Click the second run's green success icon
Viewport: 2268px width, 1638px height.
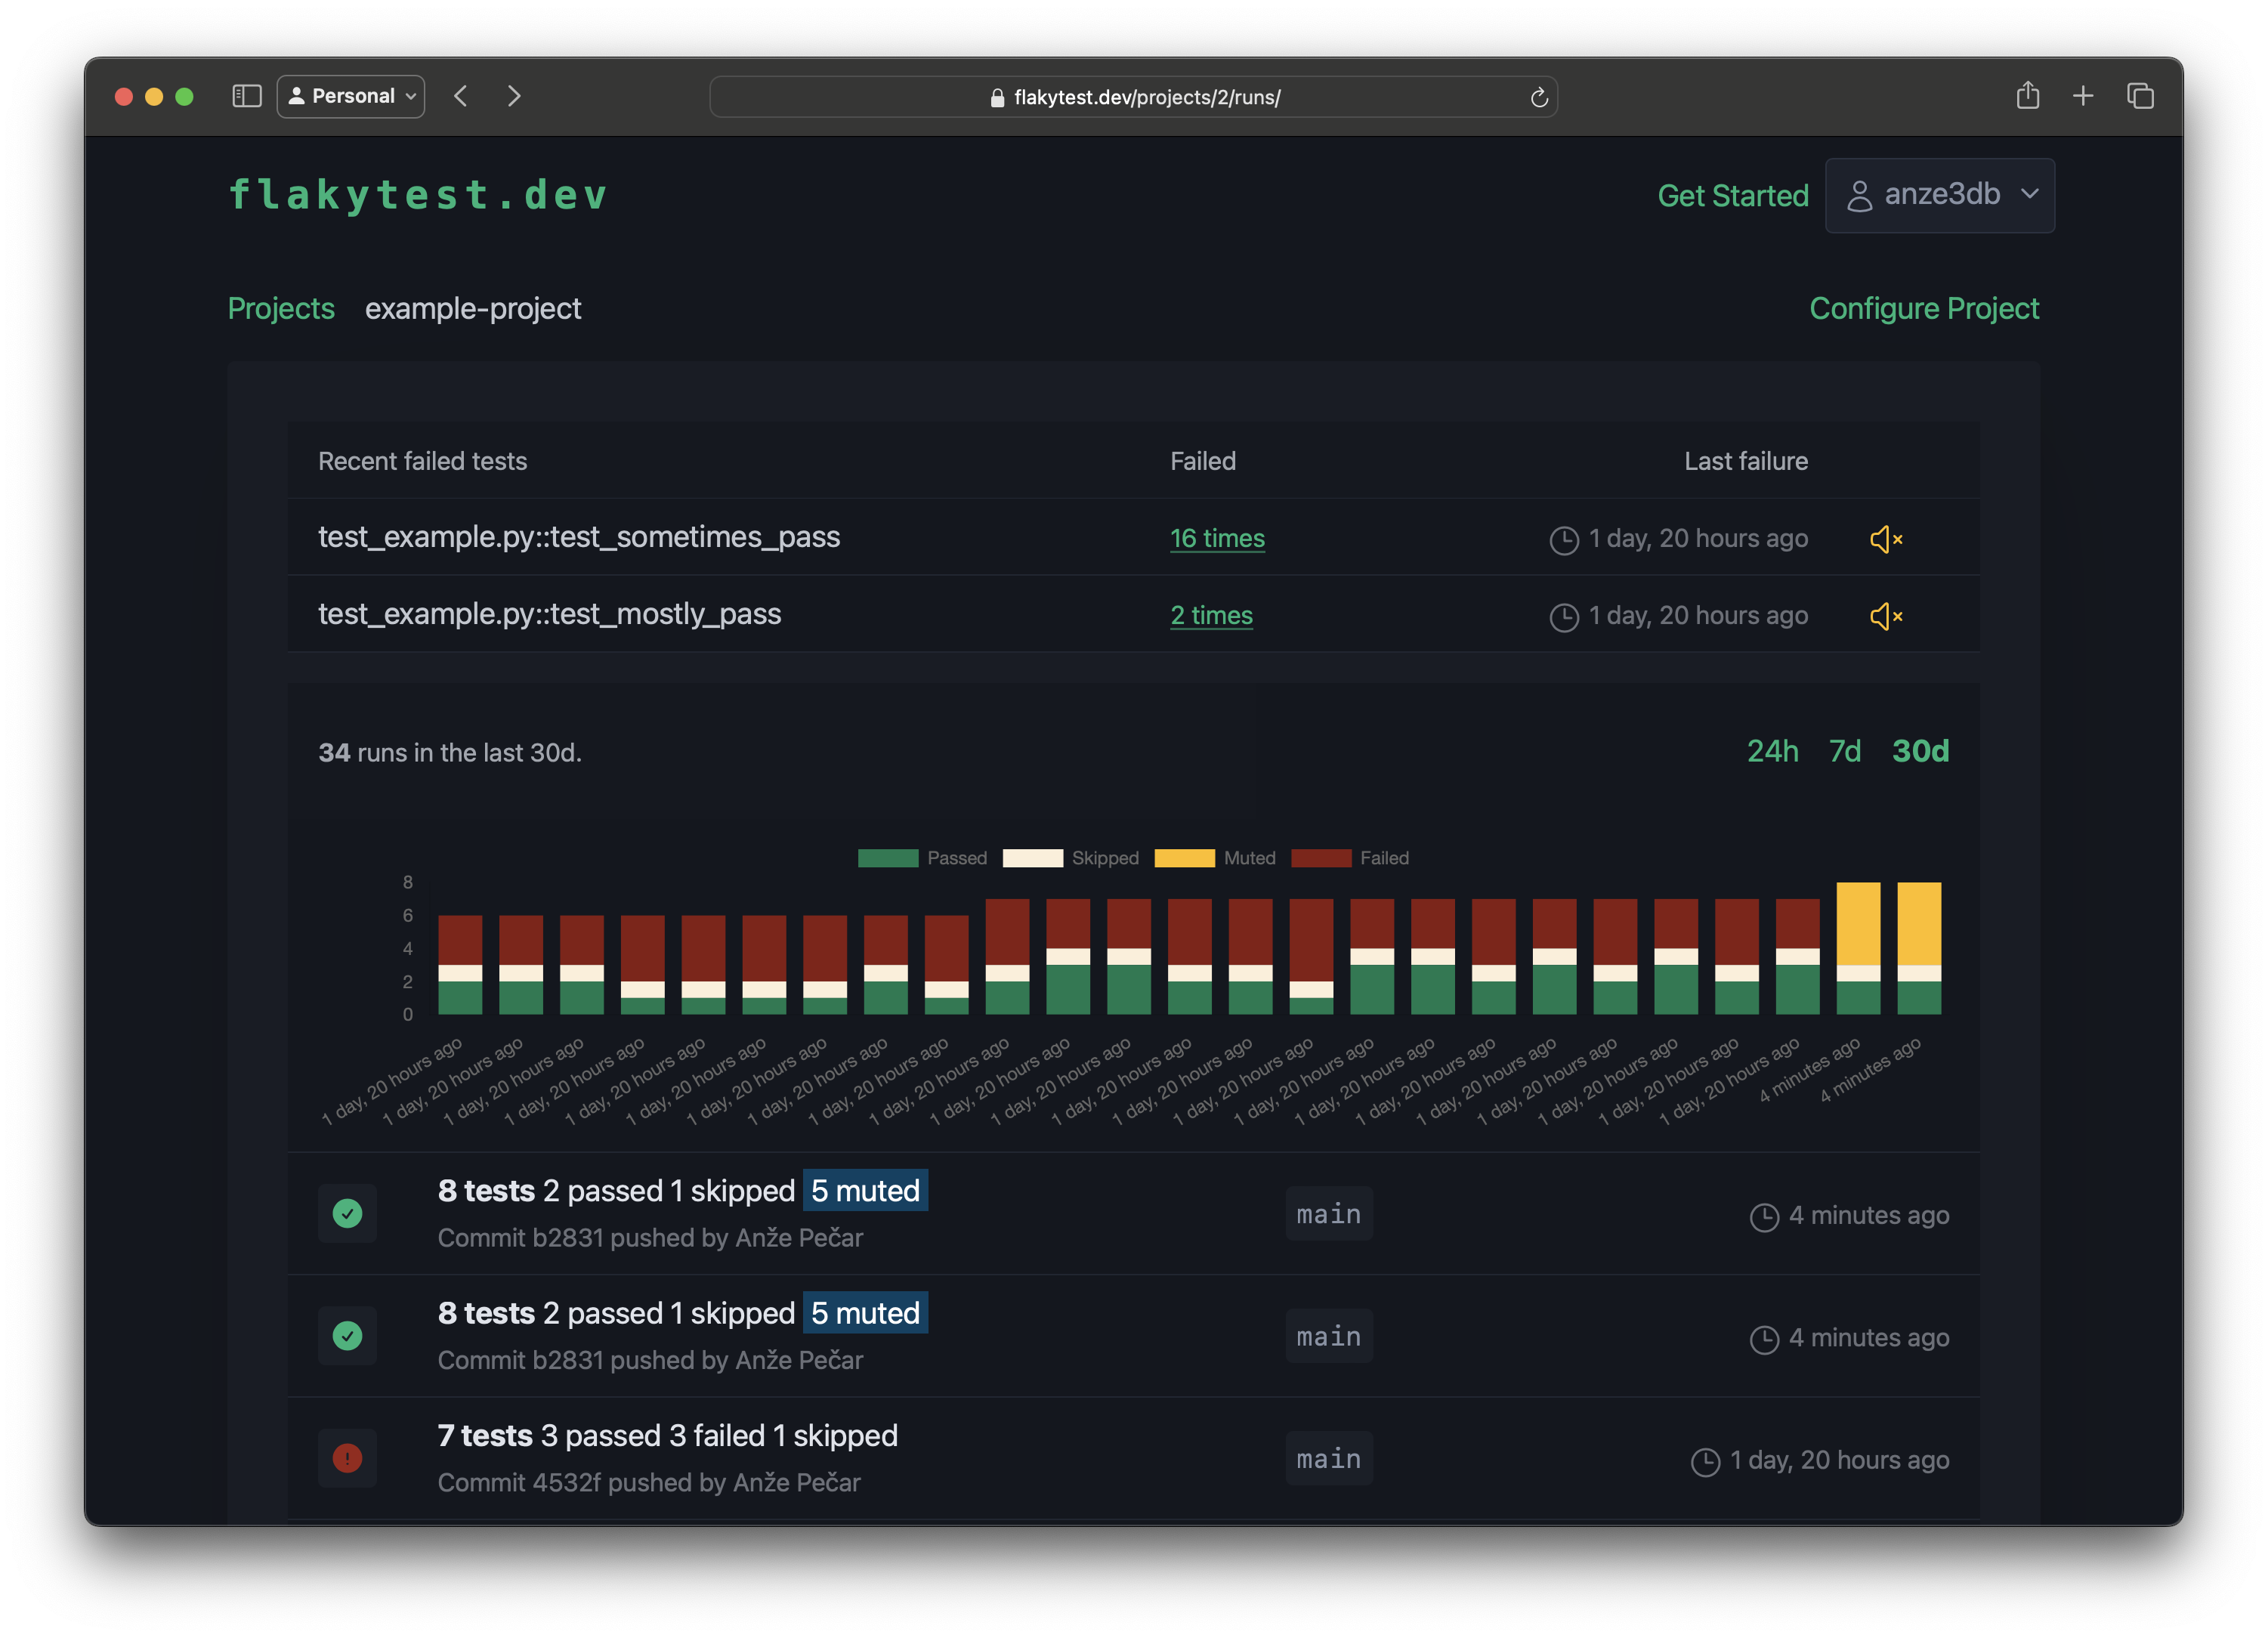pyautogui.click(x=347, y=1335)
